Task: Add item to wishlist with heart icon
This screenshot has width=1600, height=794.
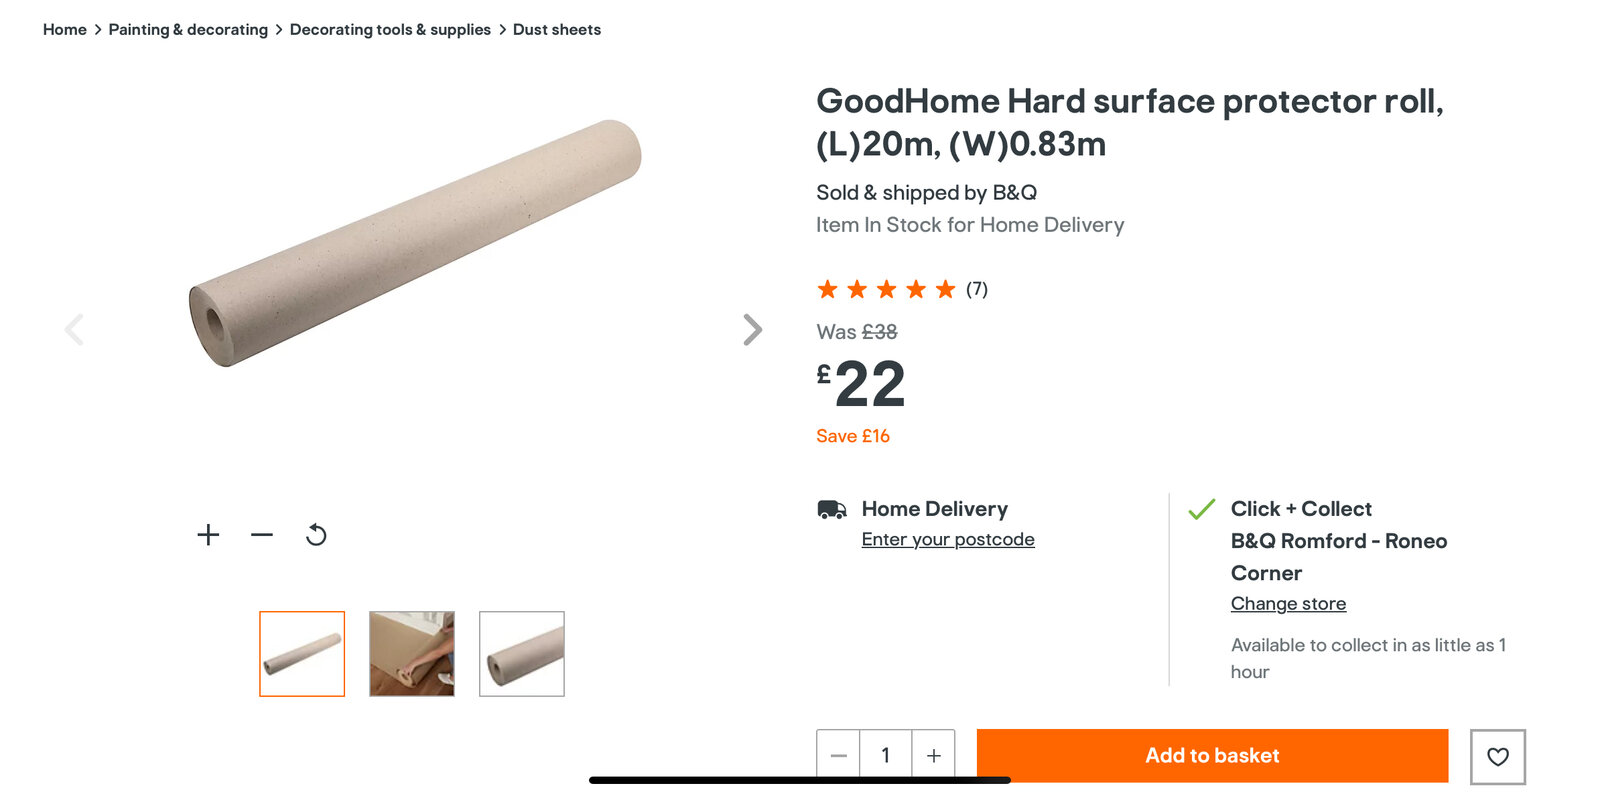Action: coord(1497,757)
